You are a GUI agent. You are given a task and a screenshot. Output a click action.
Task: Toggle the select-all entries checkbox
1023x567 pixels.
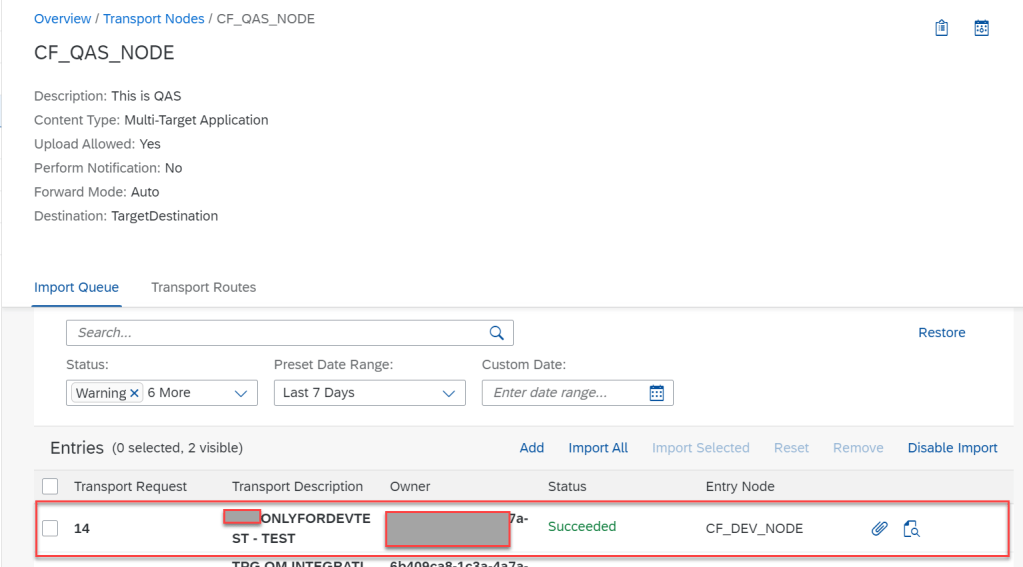[50, 487]
